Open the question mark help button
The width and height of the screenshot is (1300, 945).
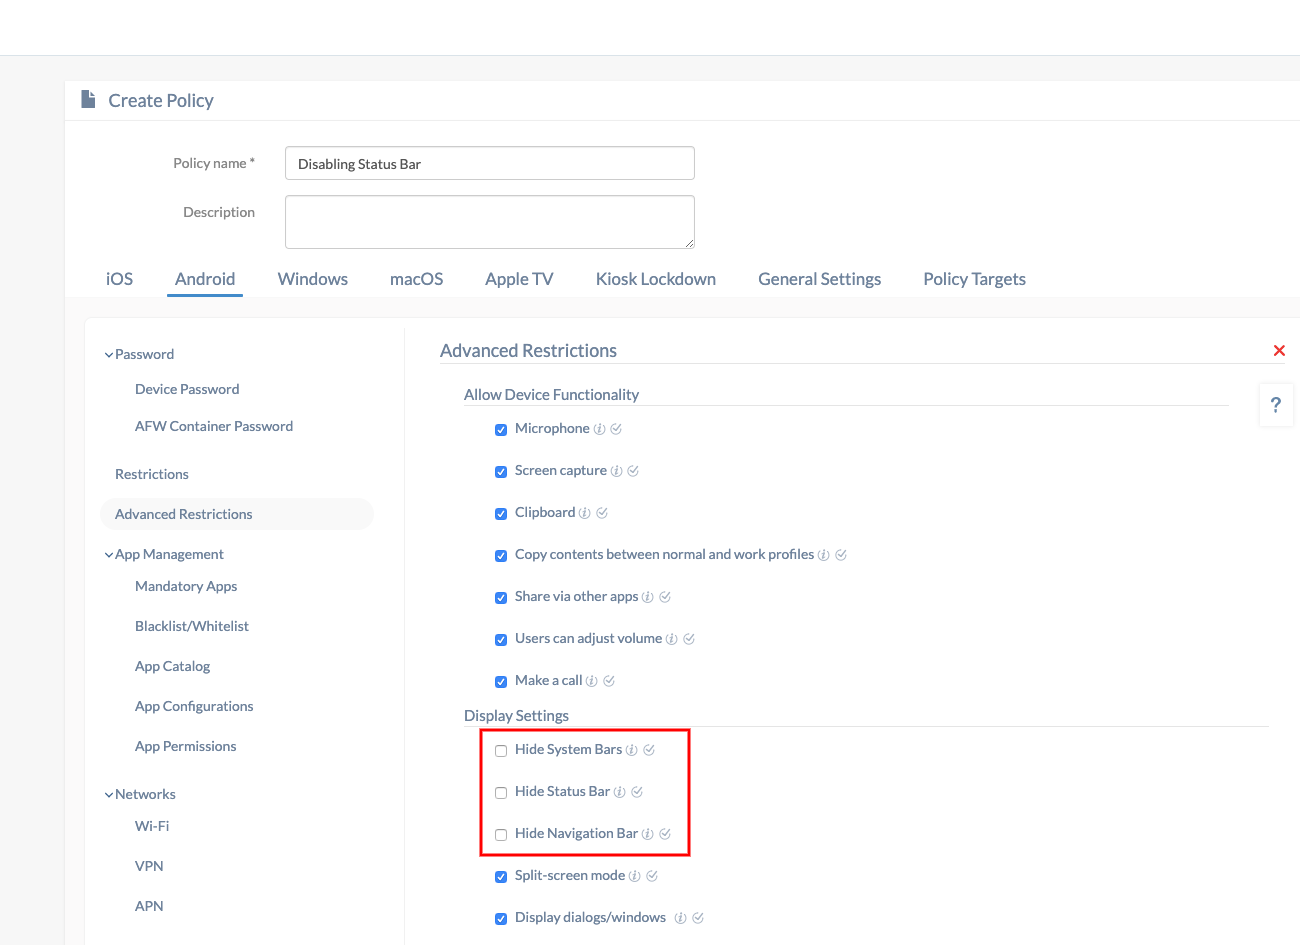click(x=1275, y=405)
